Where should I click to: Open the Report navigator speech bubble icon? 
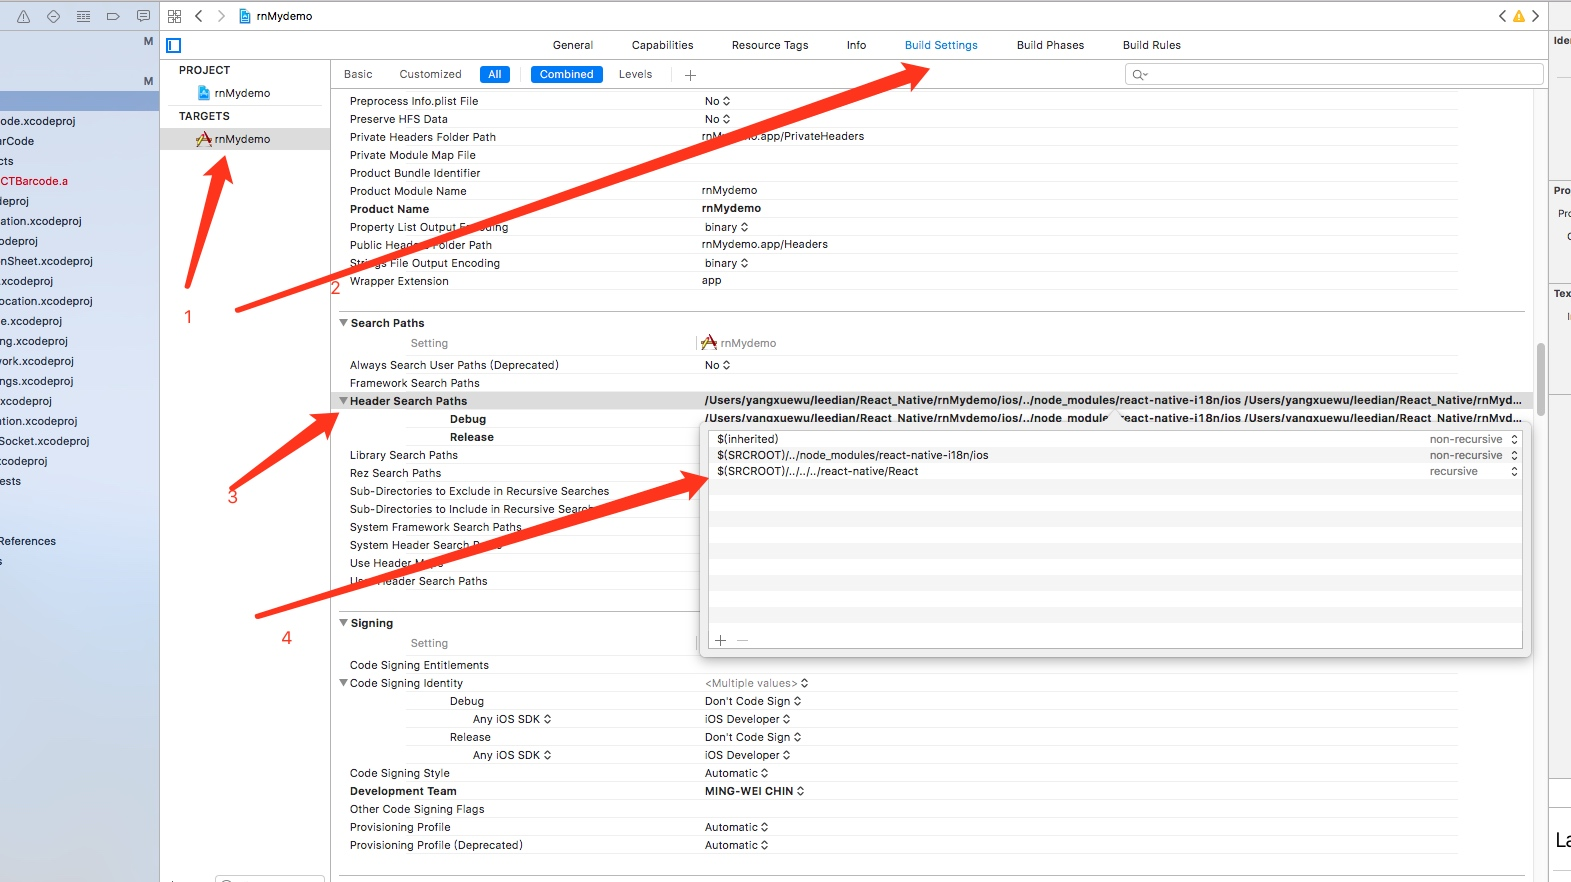click(x=143, y=16)
